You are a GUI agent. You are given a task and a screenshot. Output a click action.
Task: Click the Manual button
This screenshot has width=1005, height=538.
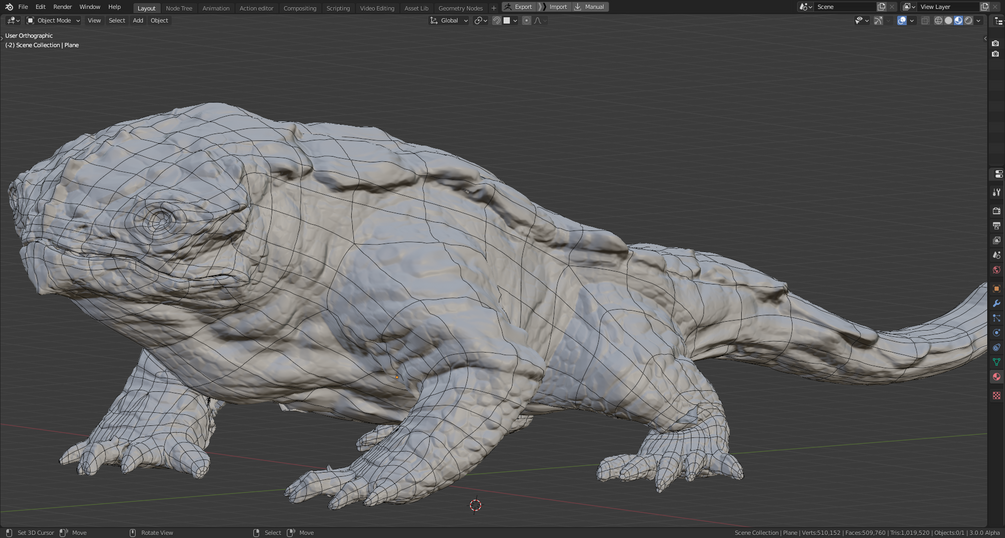point(590,6)
